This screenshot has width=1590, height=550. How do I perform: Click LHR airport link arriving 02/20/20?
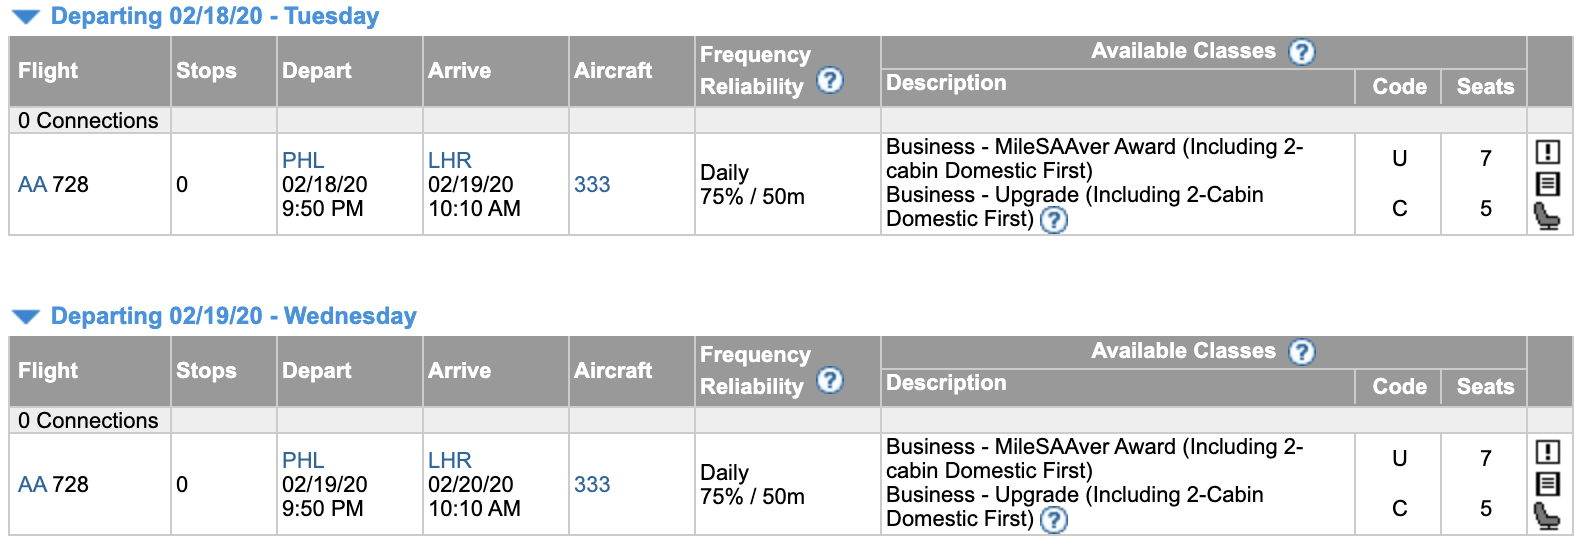tap(449, 460)
